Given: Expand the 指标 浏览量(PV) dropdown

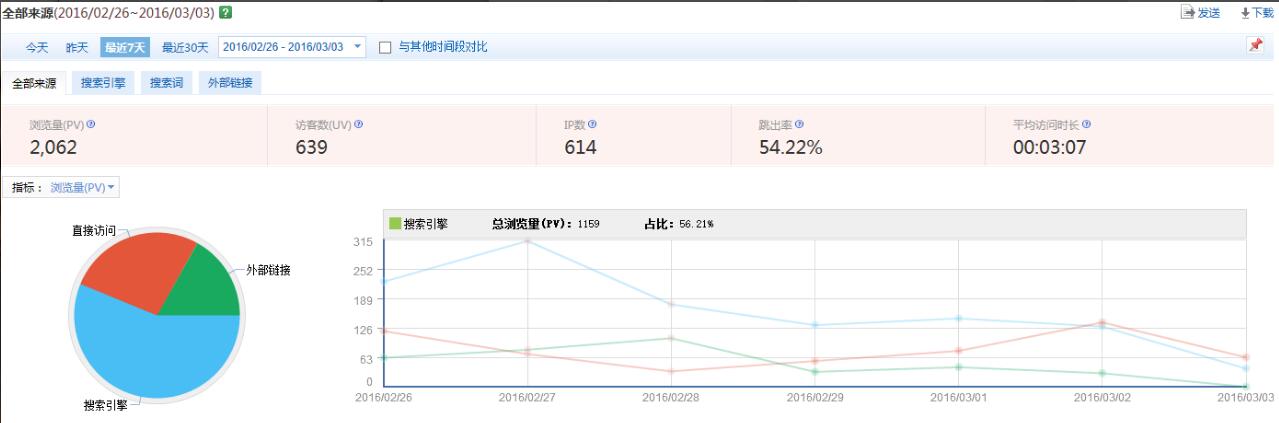Looking at the screenshot, I should (83, 187).
